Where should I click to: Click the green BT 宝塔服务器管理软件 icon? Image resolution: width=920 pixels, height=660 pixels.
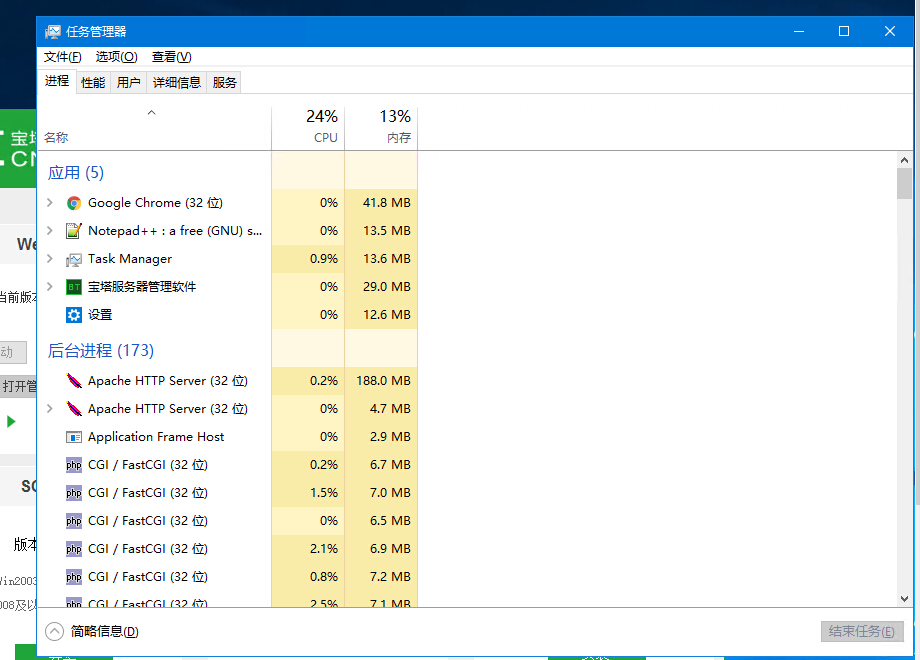(x=73, y=287)
